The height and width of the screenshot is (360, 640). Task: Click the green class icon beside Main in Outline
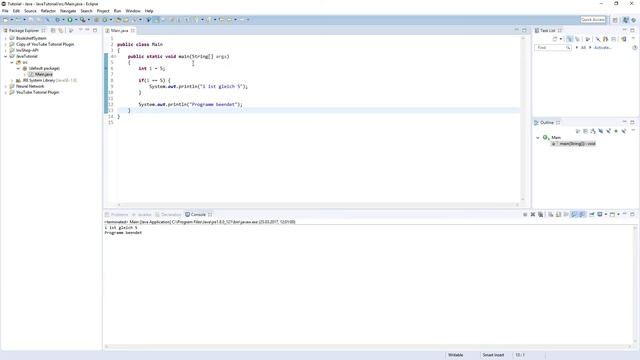click(545, 138)
